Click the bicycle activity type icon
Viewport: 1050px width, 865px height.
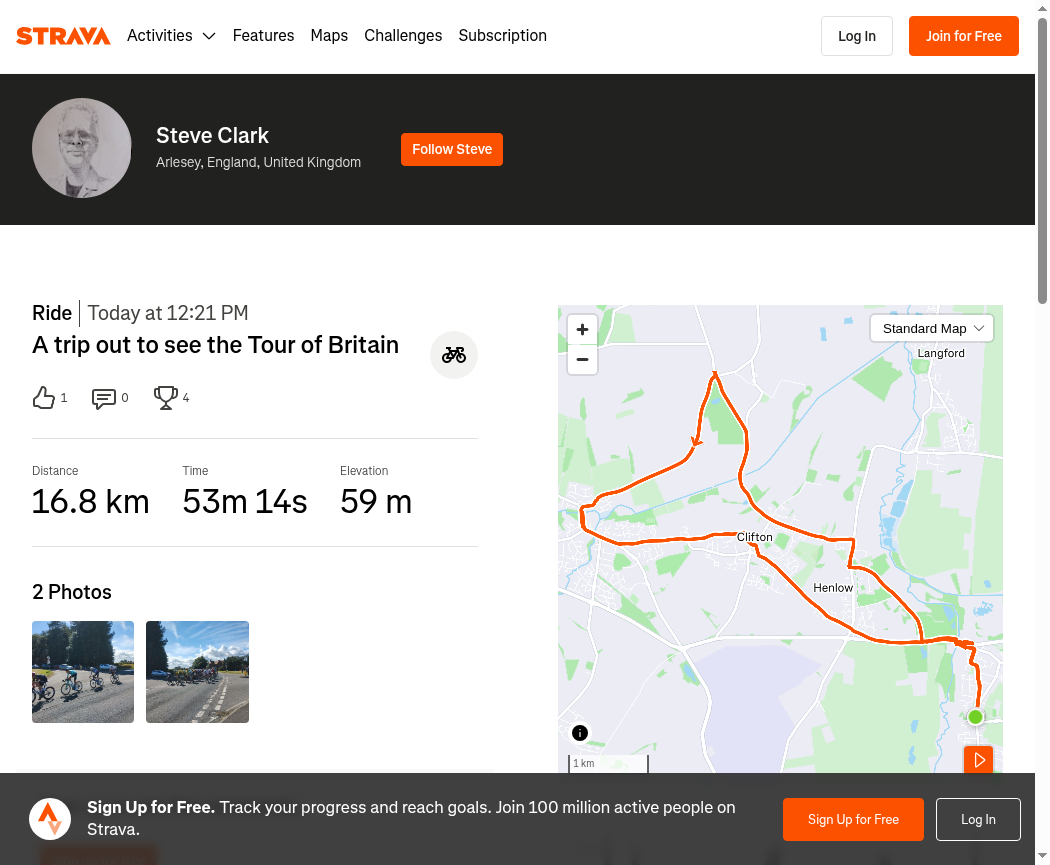click(453, 355)
